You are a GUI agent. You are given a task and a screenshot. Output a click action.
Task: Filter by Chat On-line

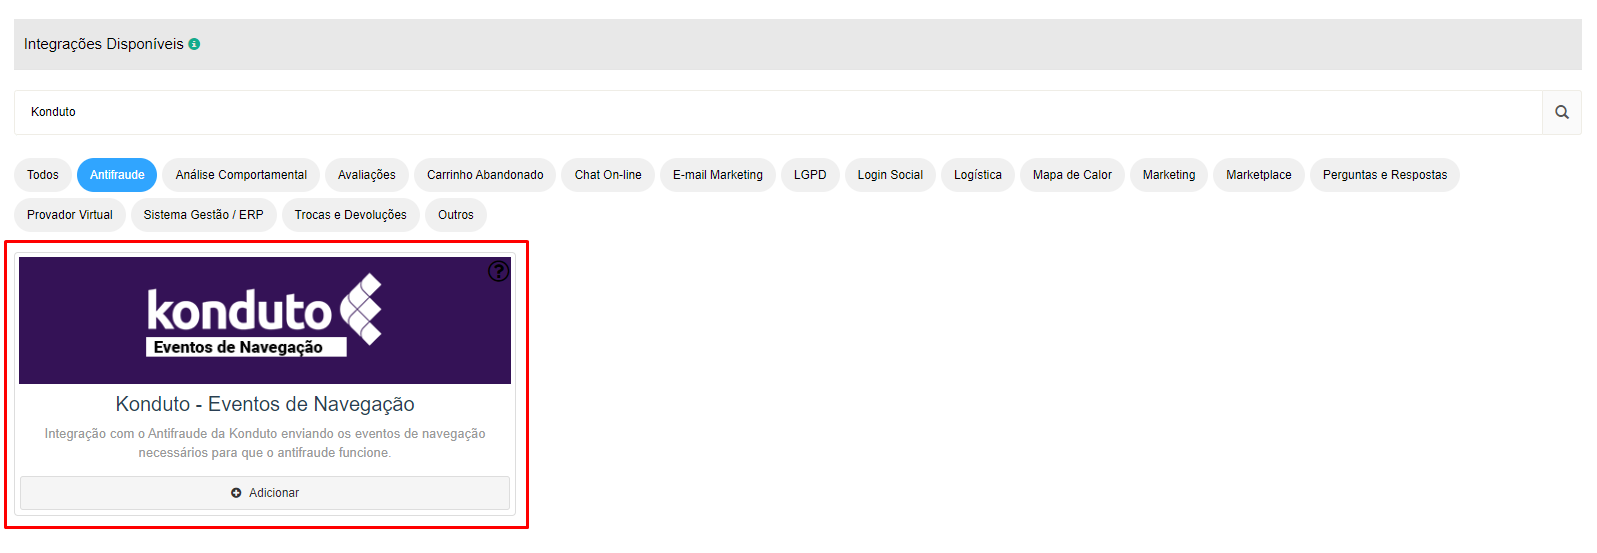point(608,175)
